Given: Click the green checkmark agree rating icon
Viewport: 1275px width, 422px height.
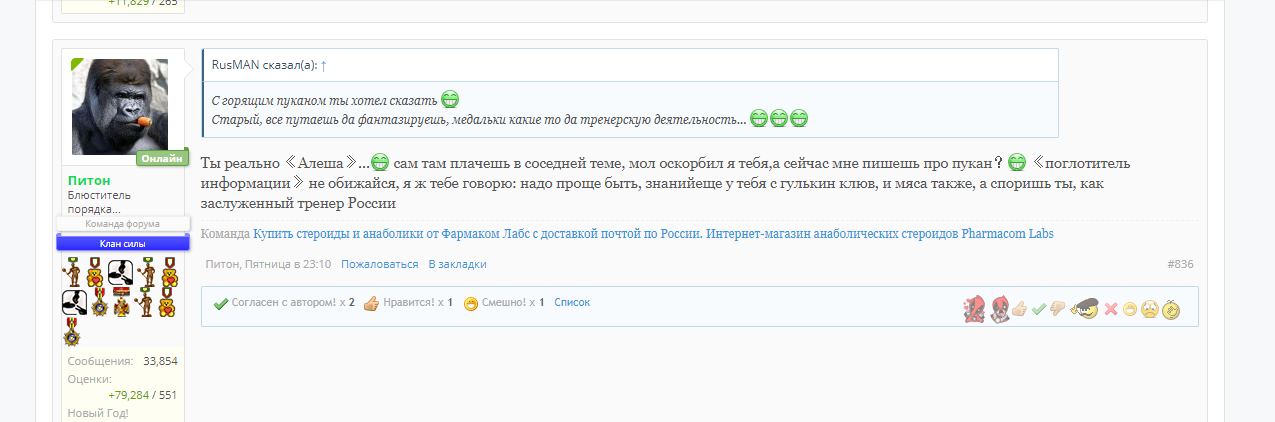Looking at the screenshot, I should coord(1038,309).
